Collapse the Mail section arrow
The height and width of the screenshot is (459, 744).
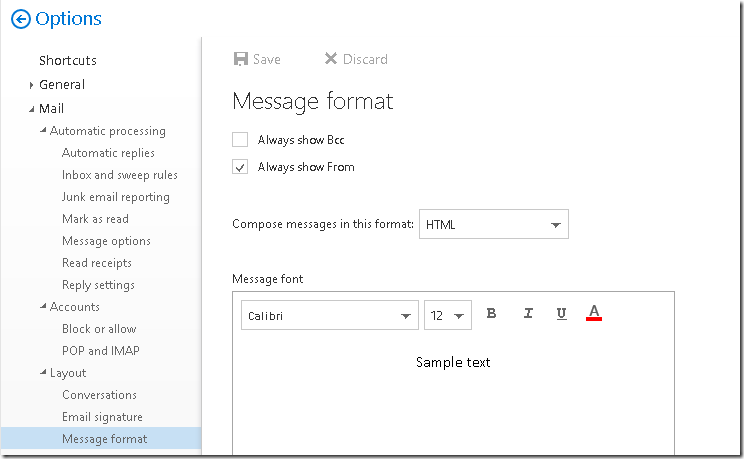31,109
